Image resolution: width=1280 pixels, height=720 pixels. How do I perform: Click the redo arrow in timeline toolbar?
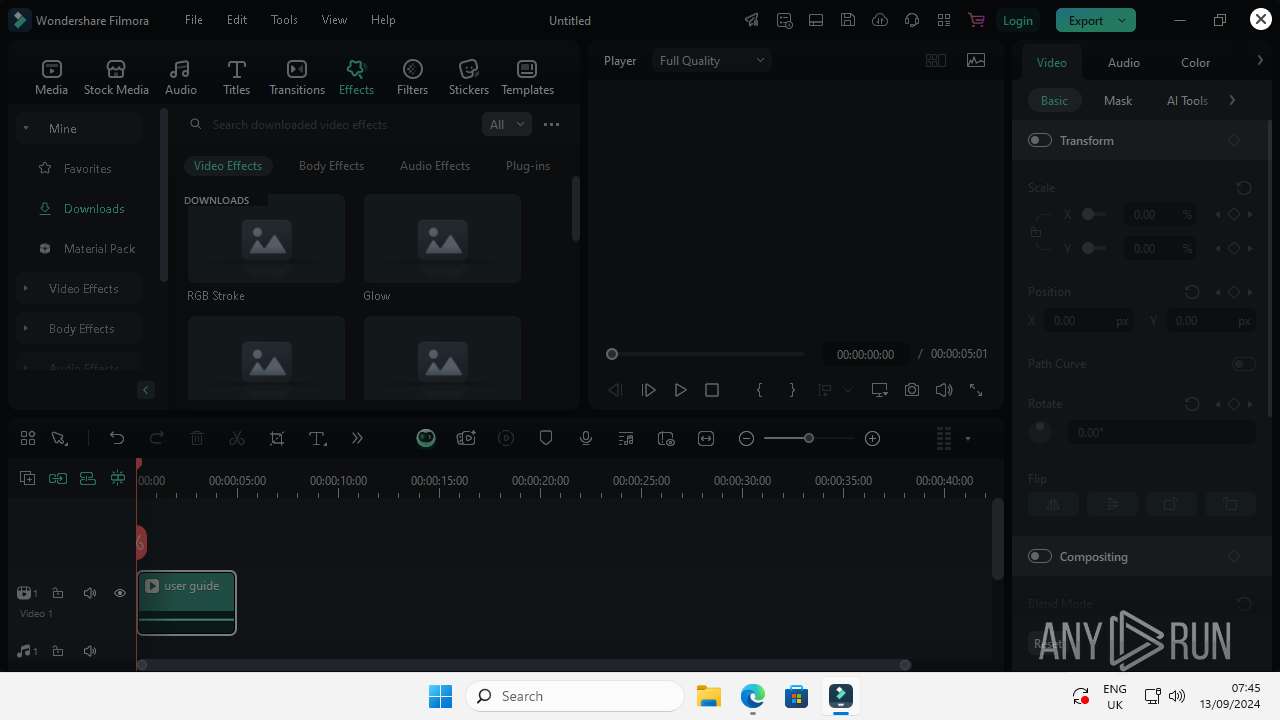tap(156, 438)
